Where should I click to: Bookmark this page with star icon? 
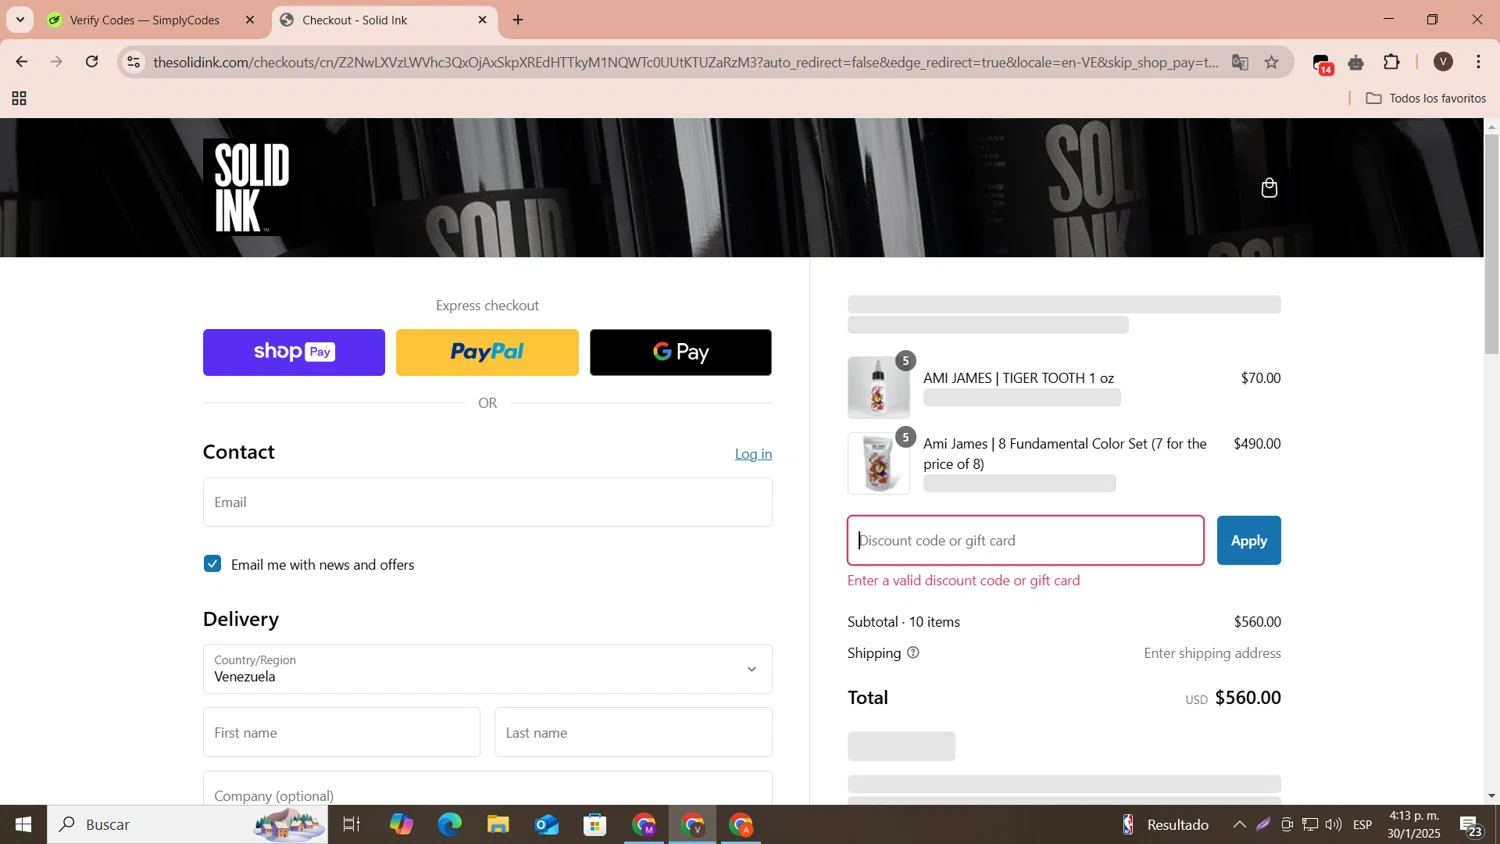coord(1272,62)
